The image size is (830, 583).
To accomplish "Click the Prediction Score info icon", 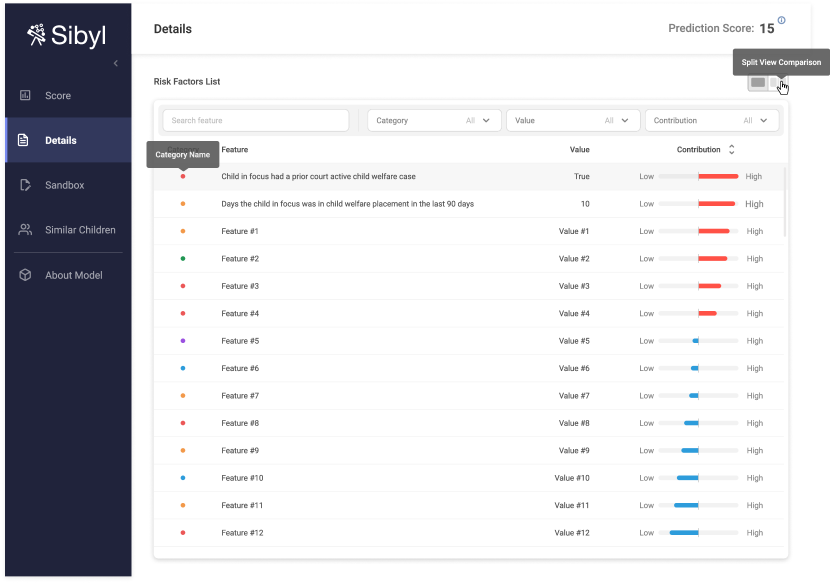I will point(781,20).
